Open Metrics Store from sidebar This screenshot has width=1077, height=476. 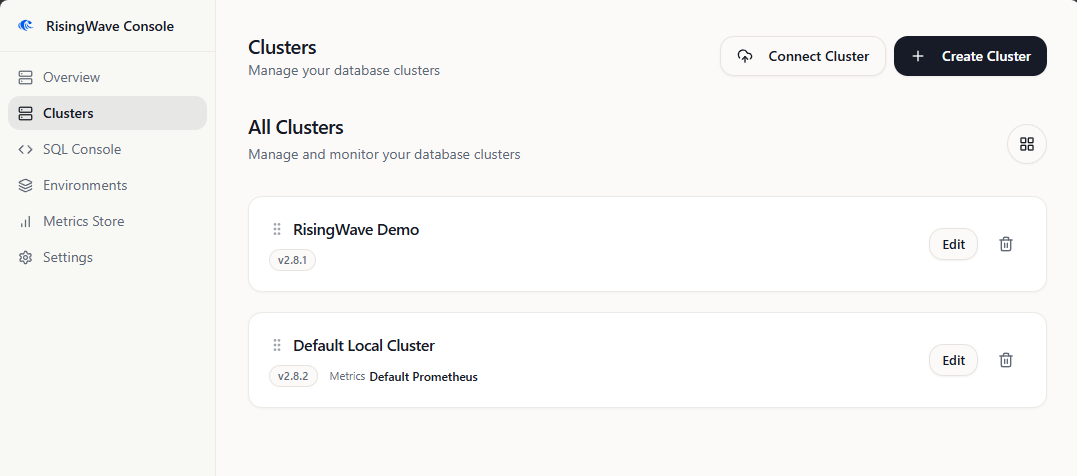coord(107,221)
